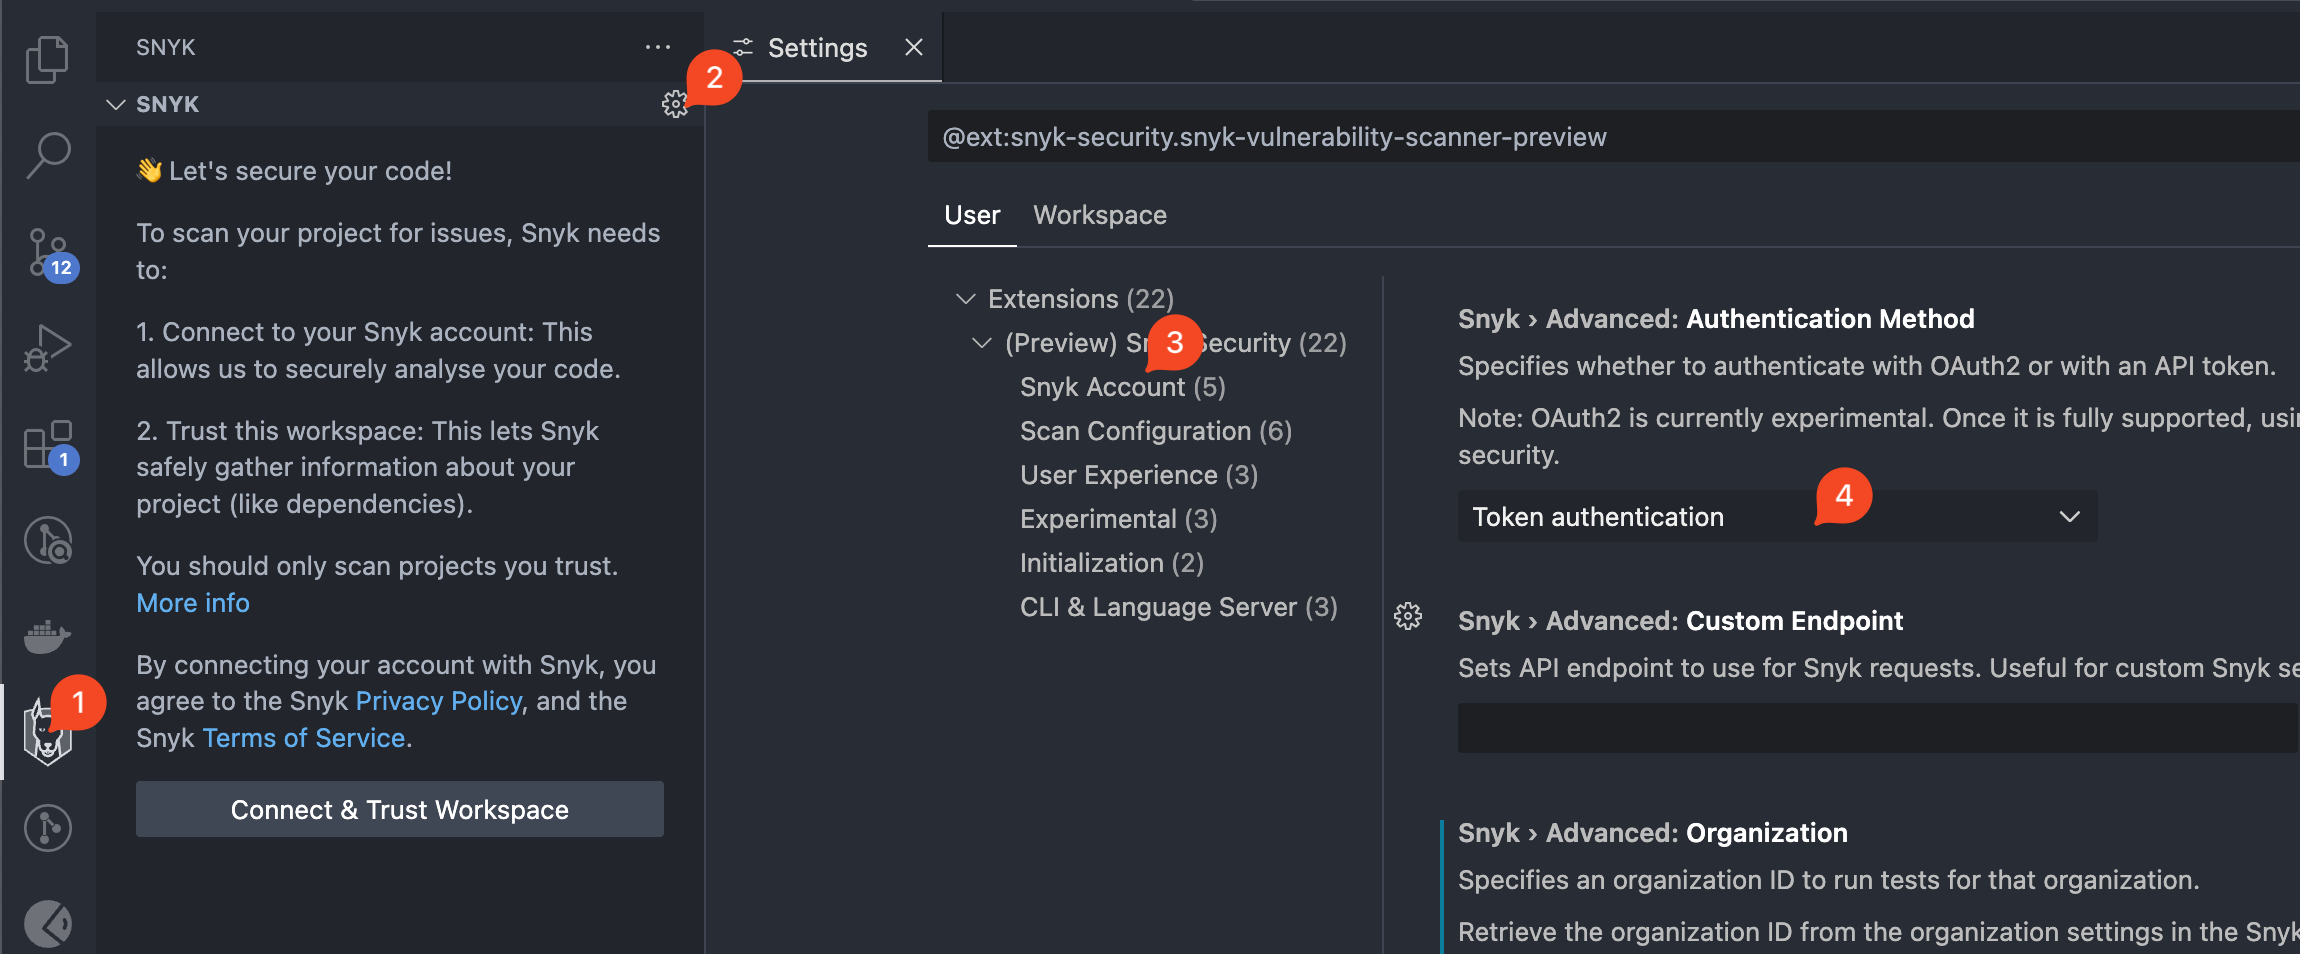The width and height of the screenshot is (2300, 954).
Task: Switch to the Workspace settings tab
Action: tap(1099, 215)
